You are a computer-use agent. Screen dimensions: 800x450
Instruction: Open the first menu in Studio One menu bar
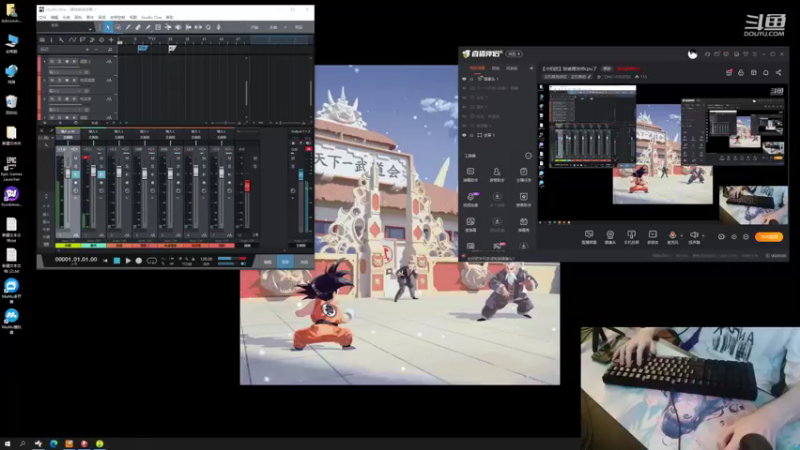click(x=43, y=17)
